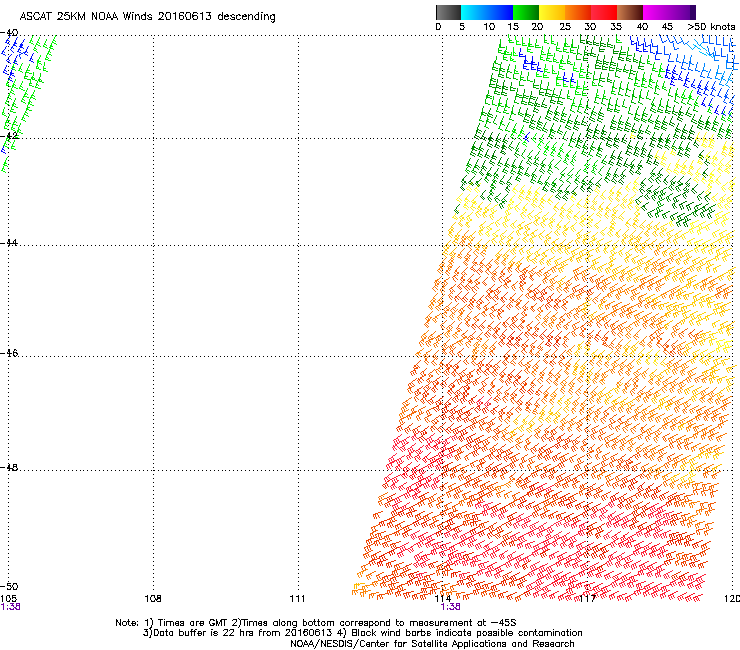740x650 pixels.
Task: Click the latitude label '-50'
Action: [9, 586]
